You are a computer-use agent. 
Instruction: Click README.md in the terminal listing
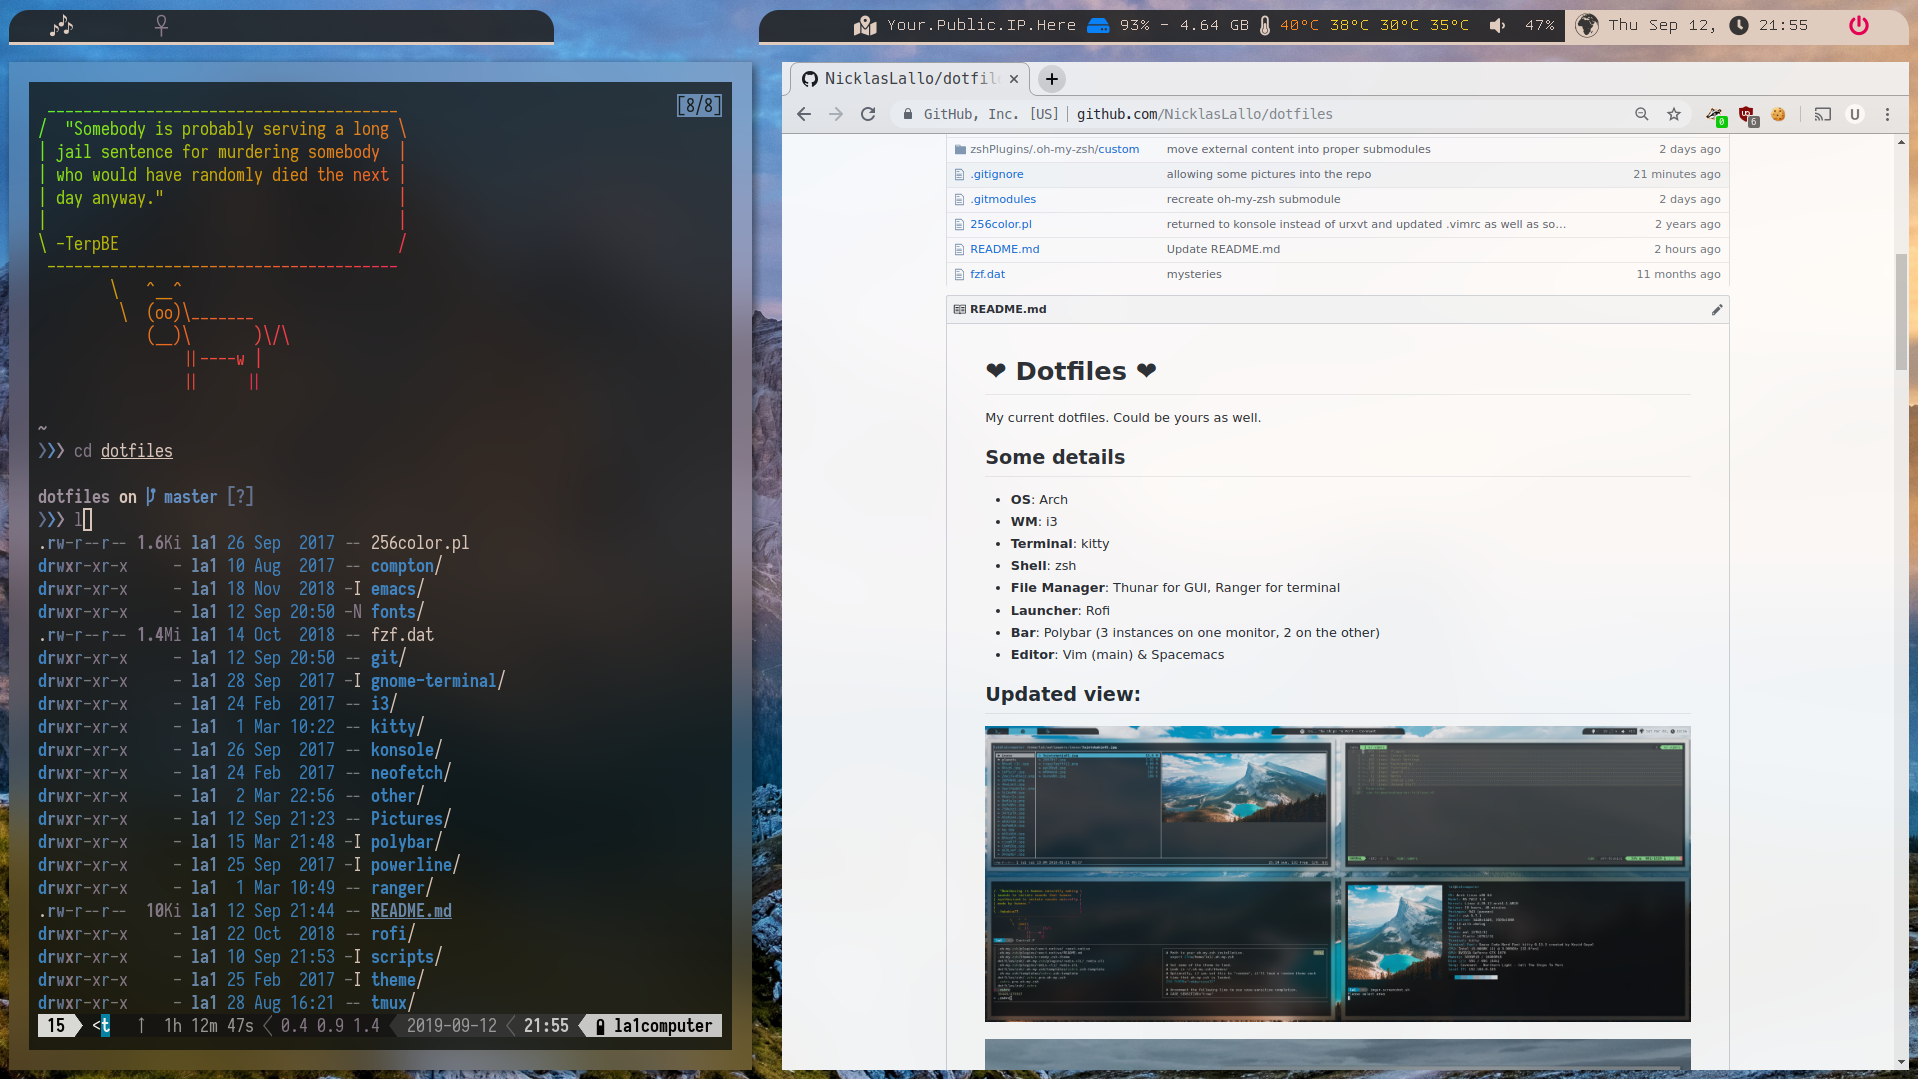pos(411,911)
